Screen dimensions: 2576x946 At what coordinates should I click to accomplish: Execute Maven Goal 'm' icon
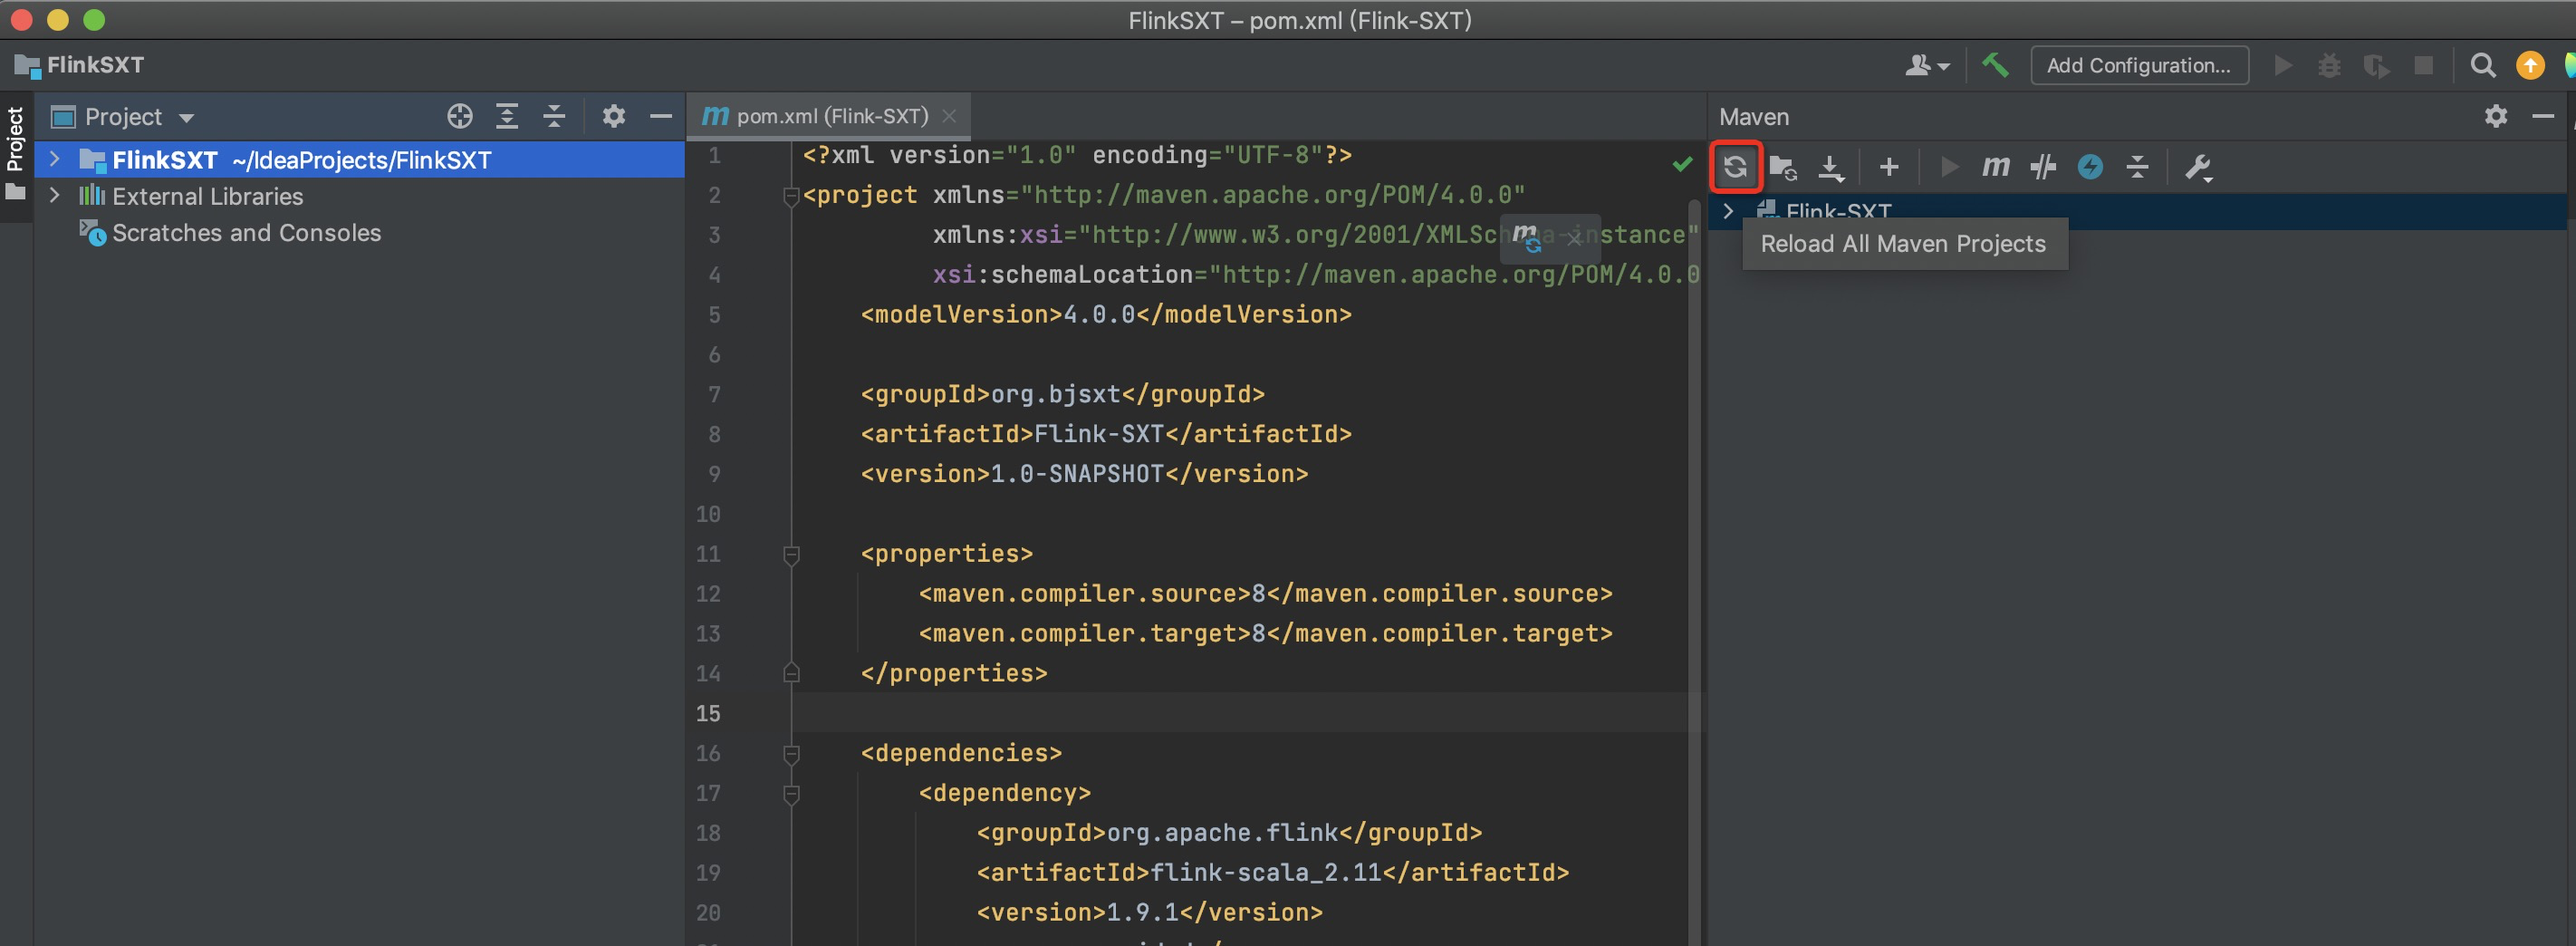click(1995, 166)
